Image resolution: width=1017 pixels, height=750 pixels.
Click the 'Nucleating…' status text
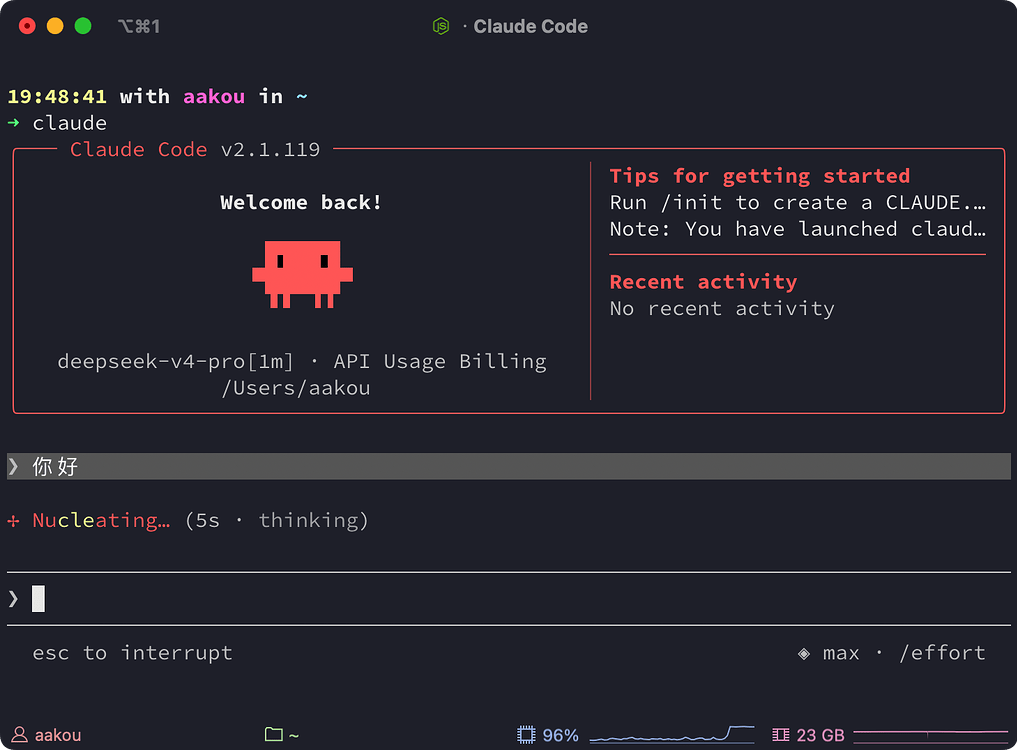point(101,520)
